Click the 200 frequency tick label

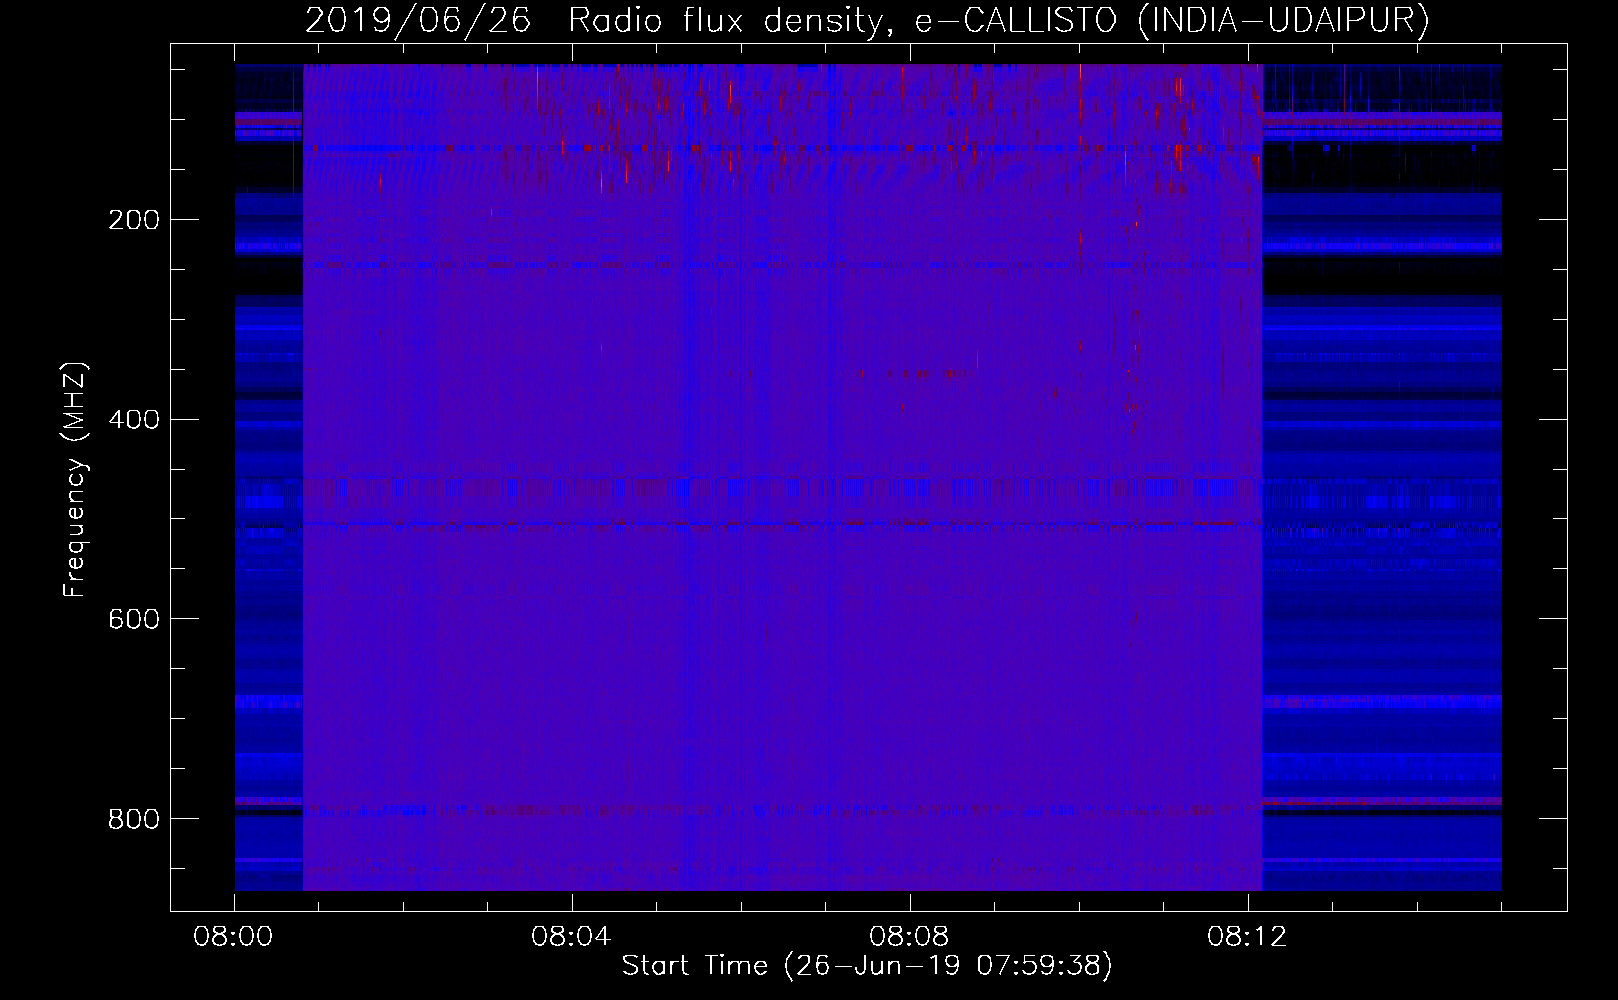pyautogui.click(x=134, y=220)
